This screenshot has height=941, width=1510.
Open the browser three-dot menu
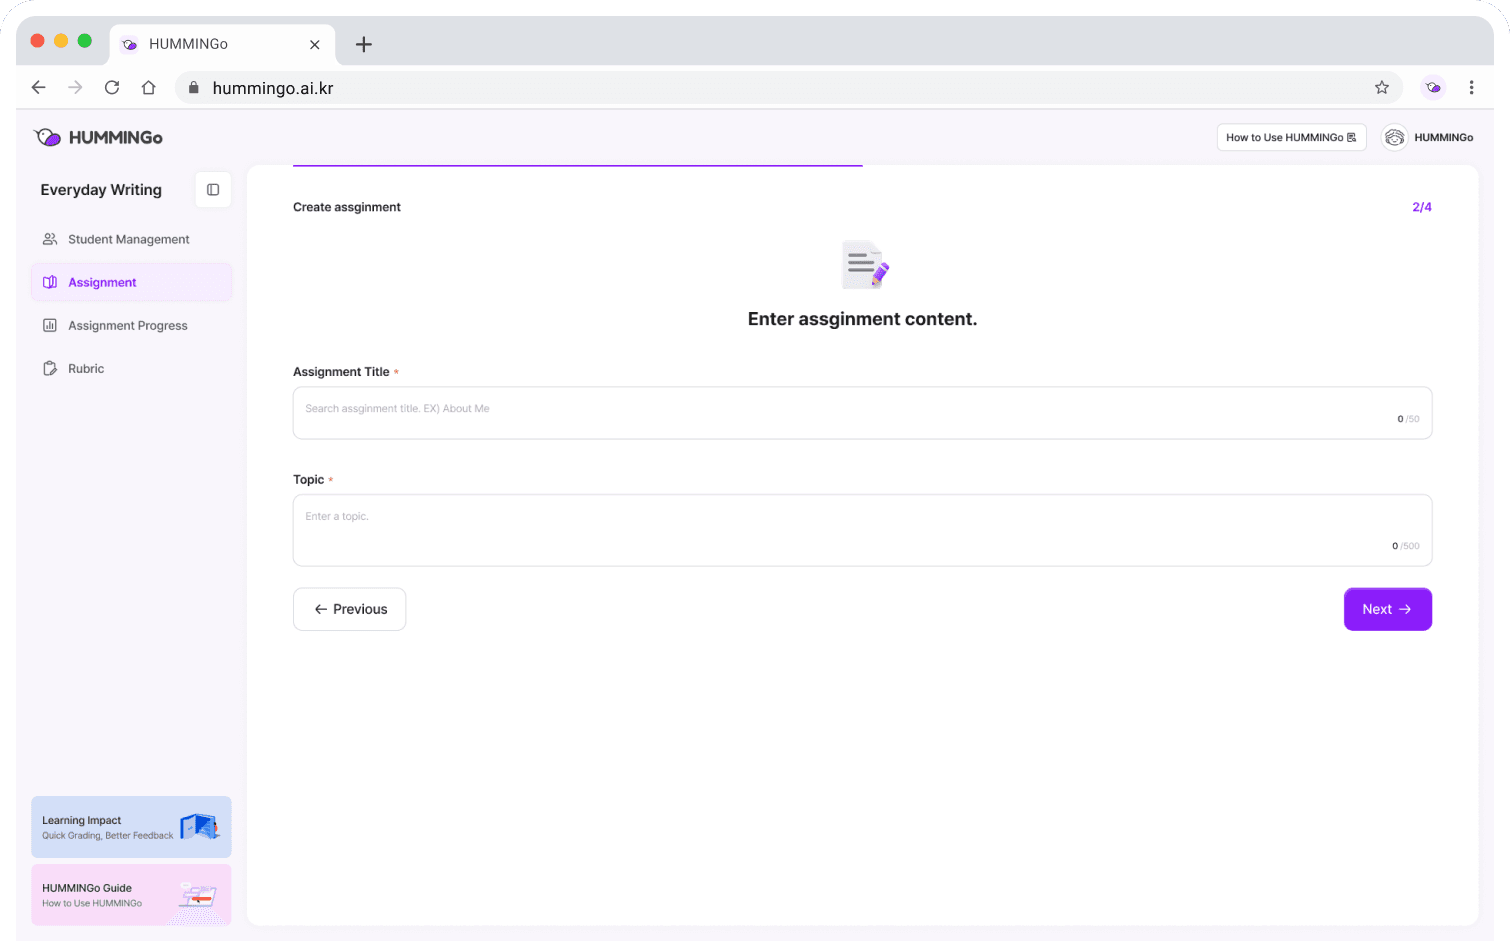[1471, 87]
